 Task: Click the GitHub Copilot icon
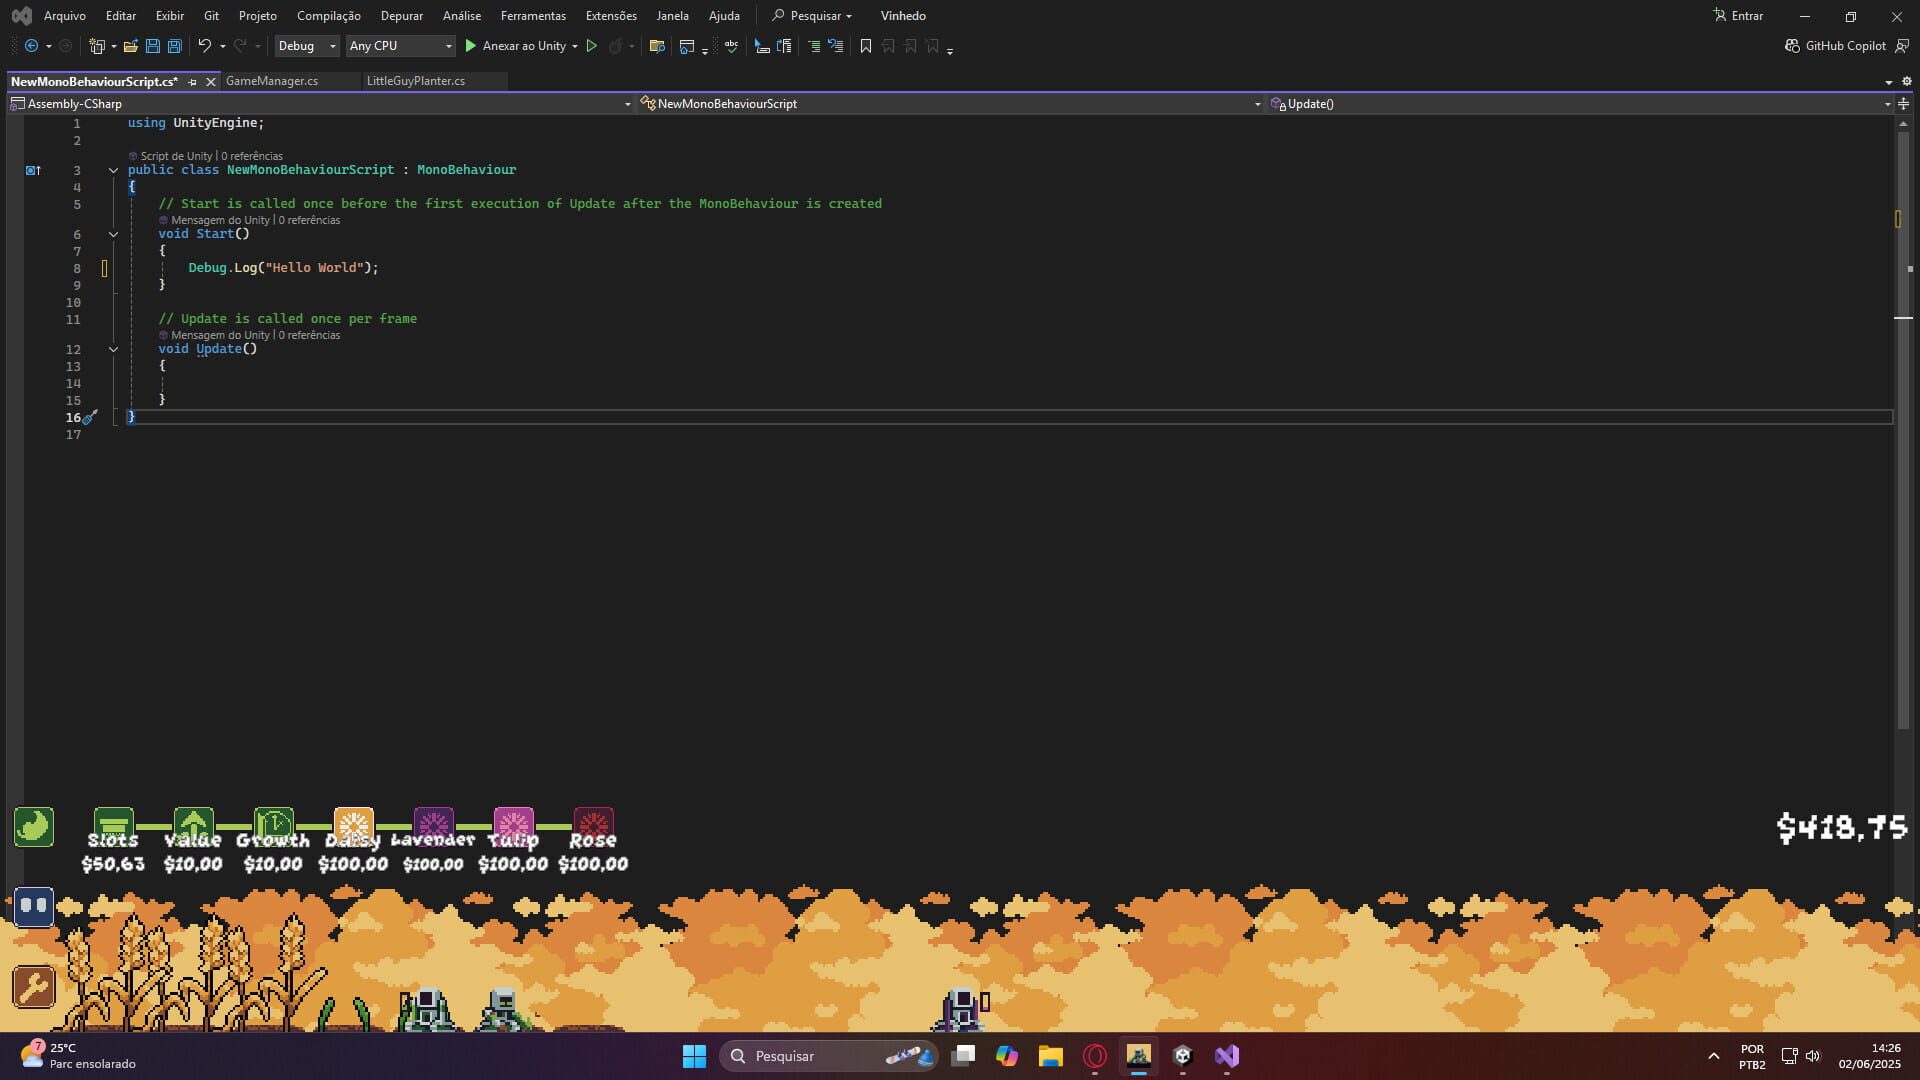(1793, 45)
